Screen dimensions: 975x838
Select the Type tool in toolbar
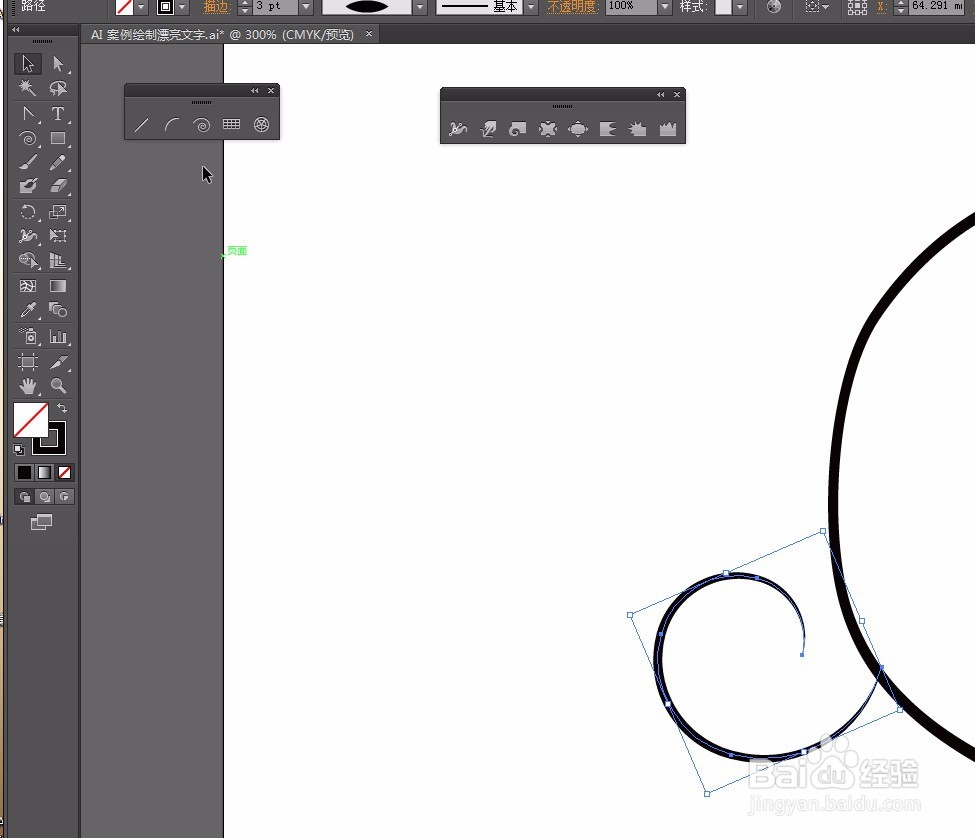58,114
